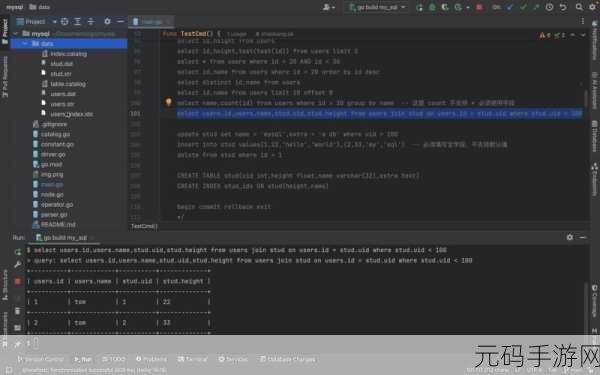Click the red Stop button in the top toolbar
Viewport: 600px width, 375px height.
479,7
